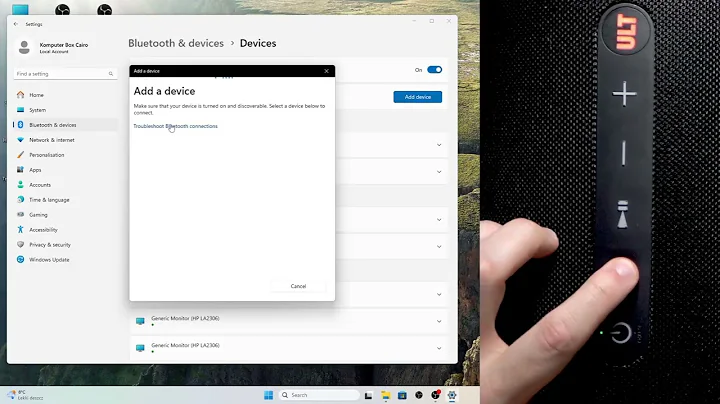Click the System monitor icon
This screenshot has width=720, height=404.
[20, 110]
